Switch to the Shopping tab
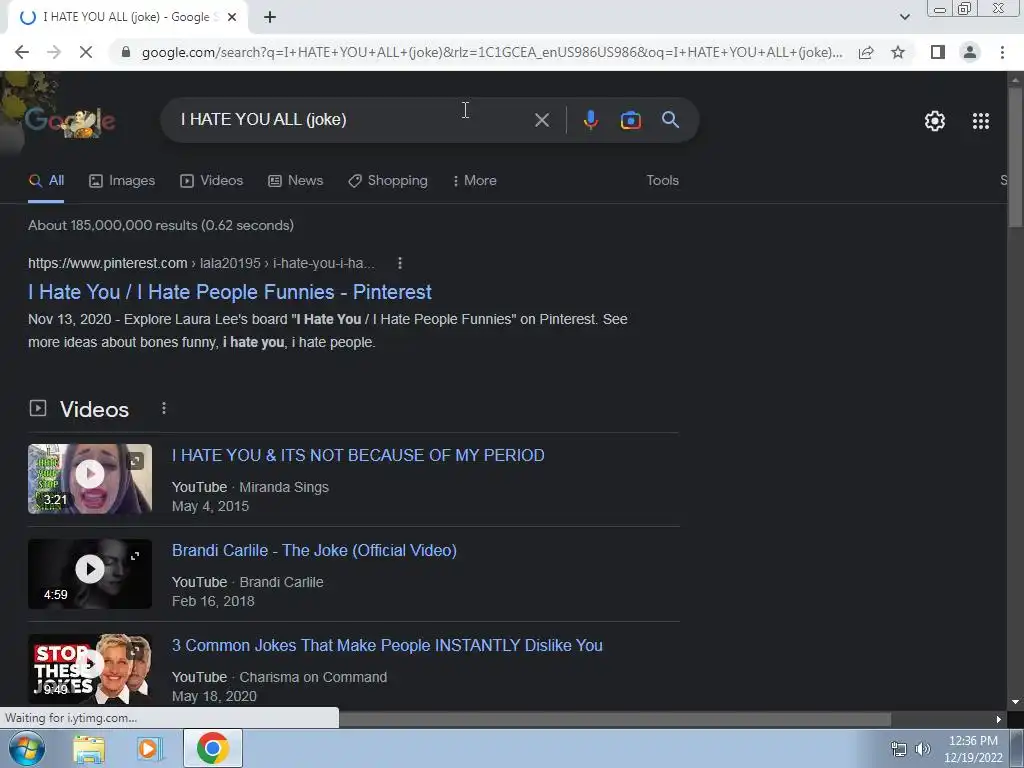The height and width of the screenshot is (768, 1024). pyautogui.click(x=388, y=181)
